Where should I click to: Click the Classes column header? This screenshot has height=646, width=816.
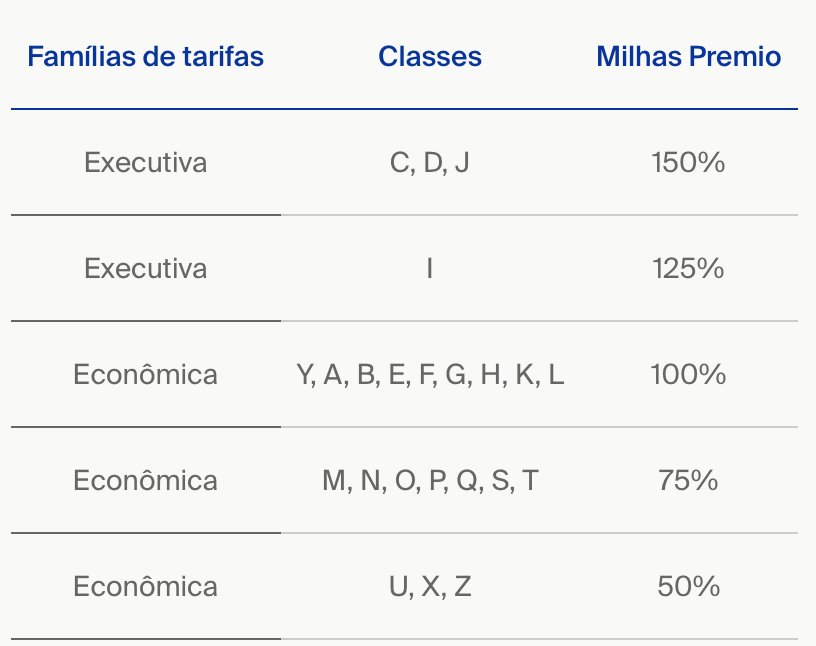click(430, 56)
